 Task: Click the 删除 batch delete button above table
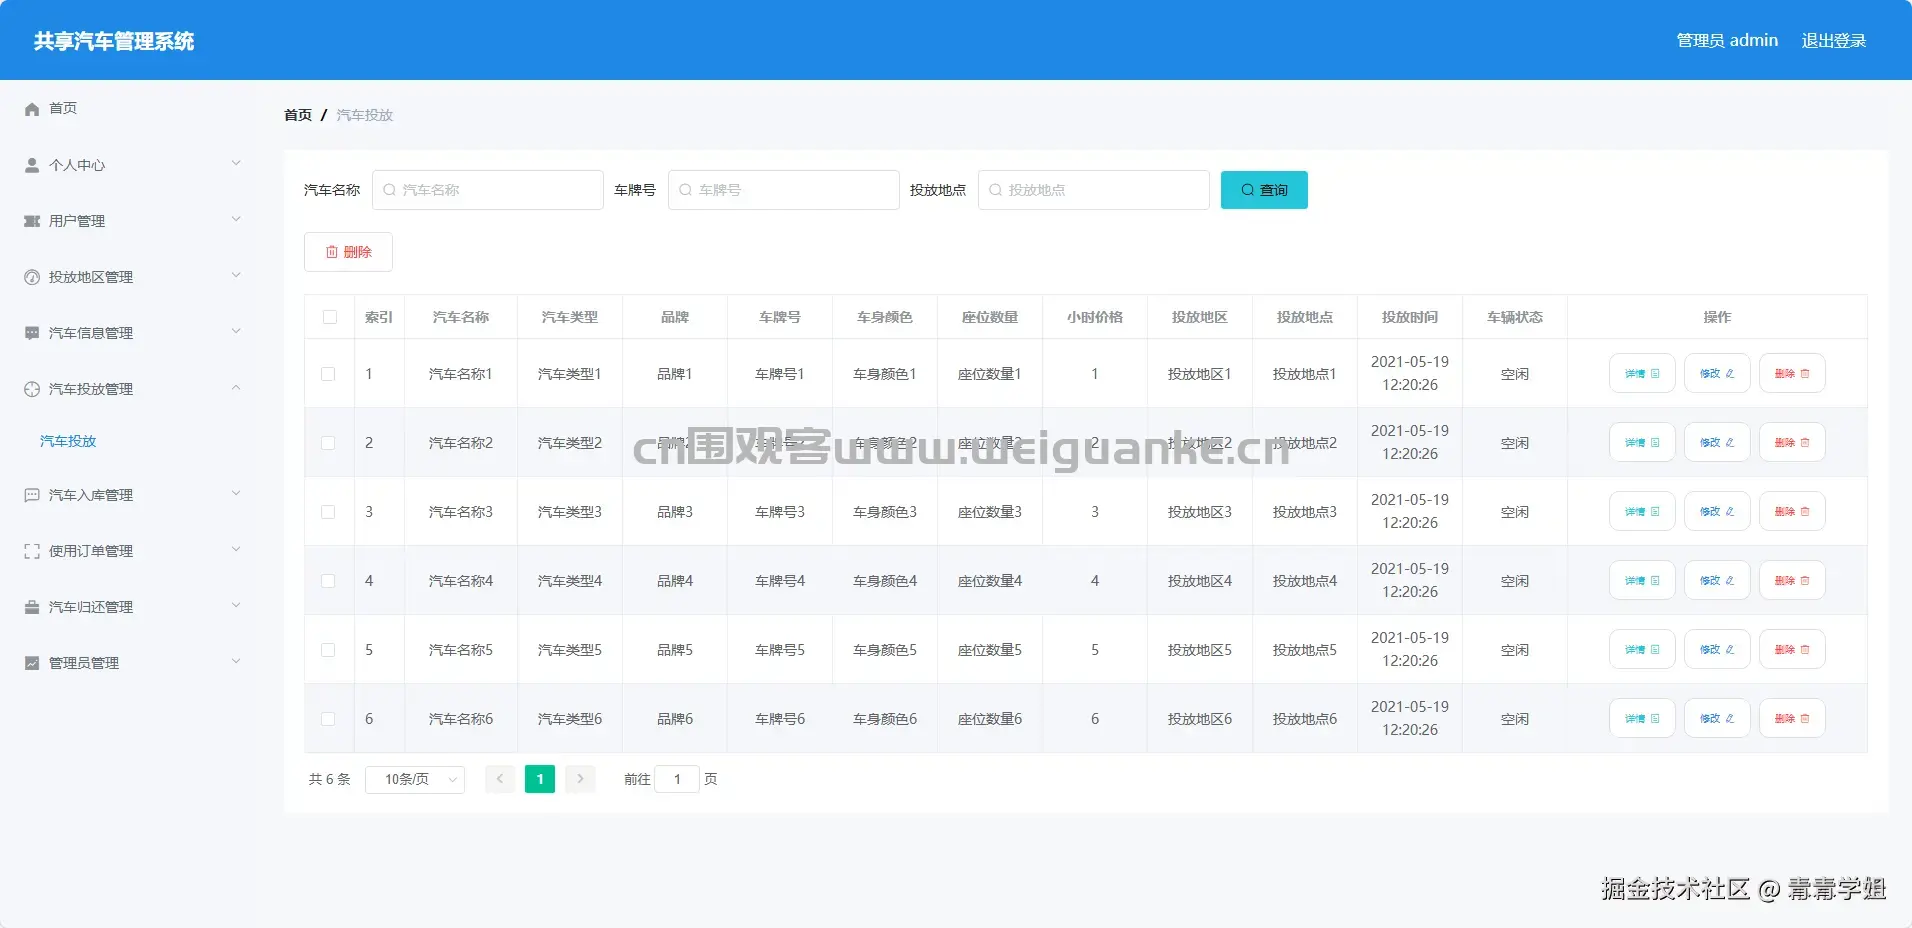pyautogui.click(x=348, y=252)
